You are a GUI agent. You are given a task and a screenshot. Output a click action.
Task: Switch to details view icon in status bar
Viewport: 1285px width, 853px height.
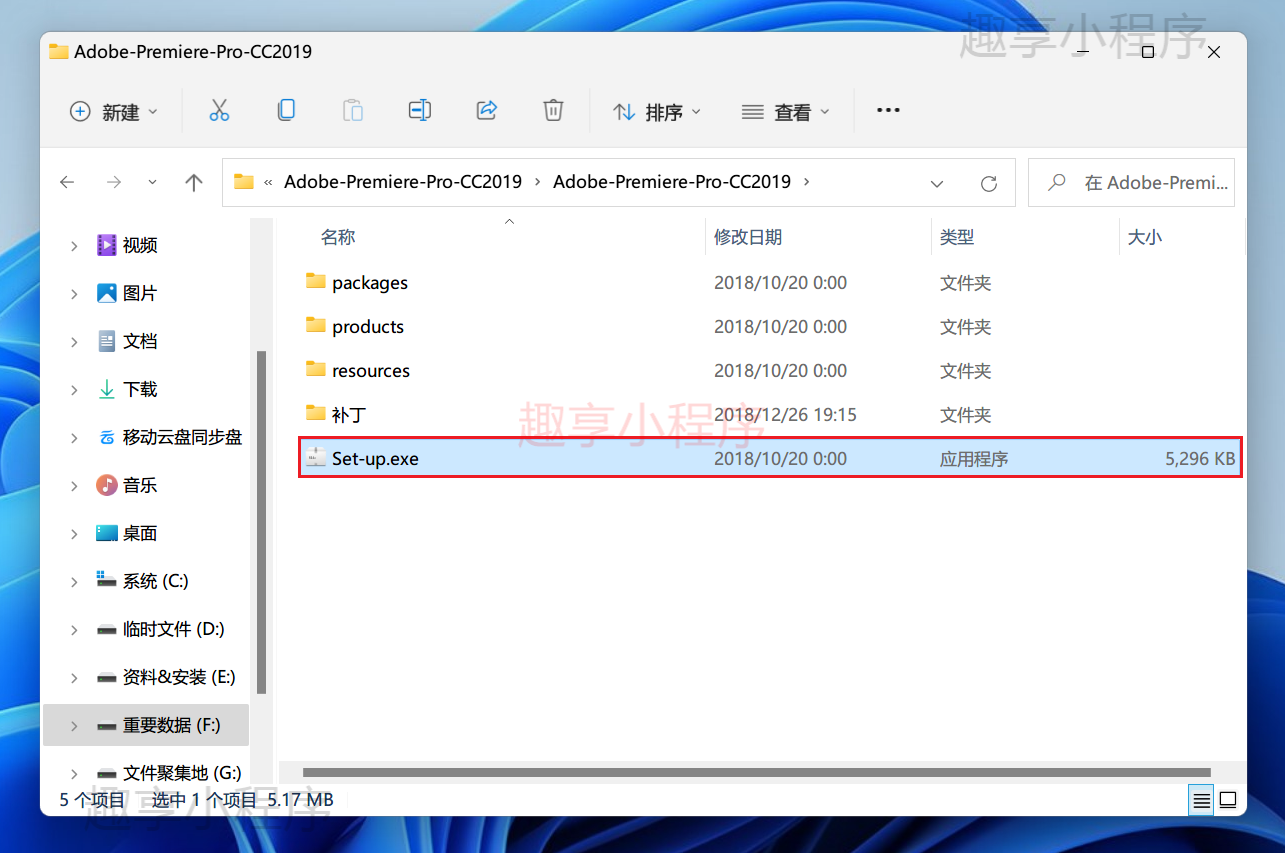[1201, 800]
